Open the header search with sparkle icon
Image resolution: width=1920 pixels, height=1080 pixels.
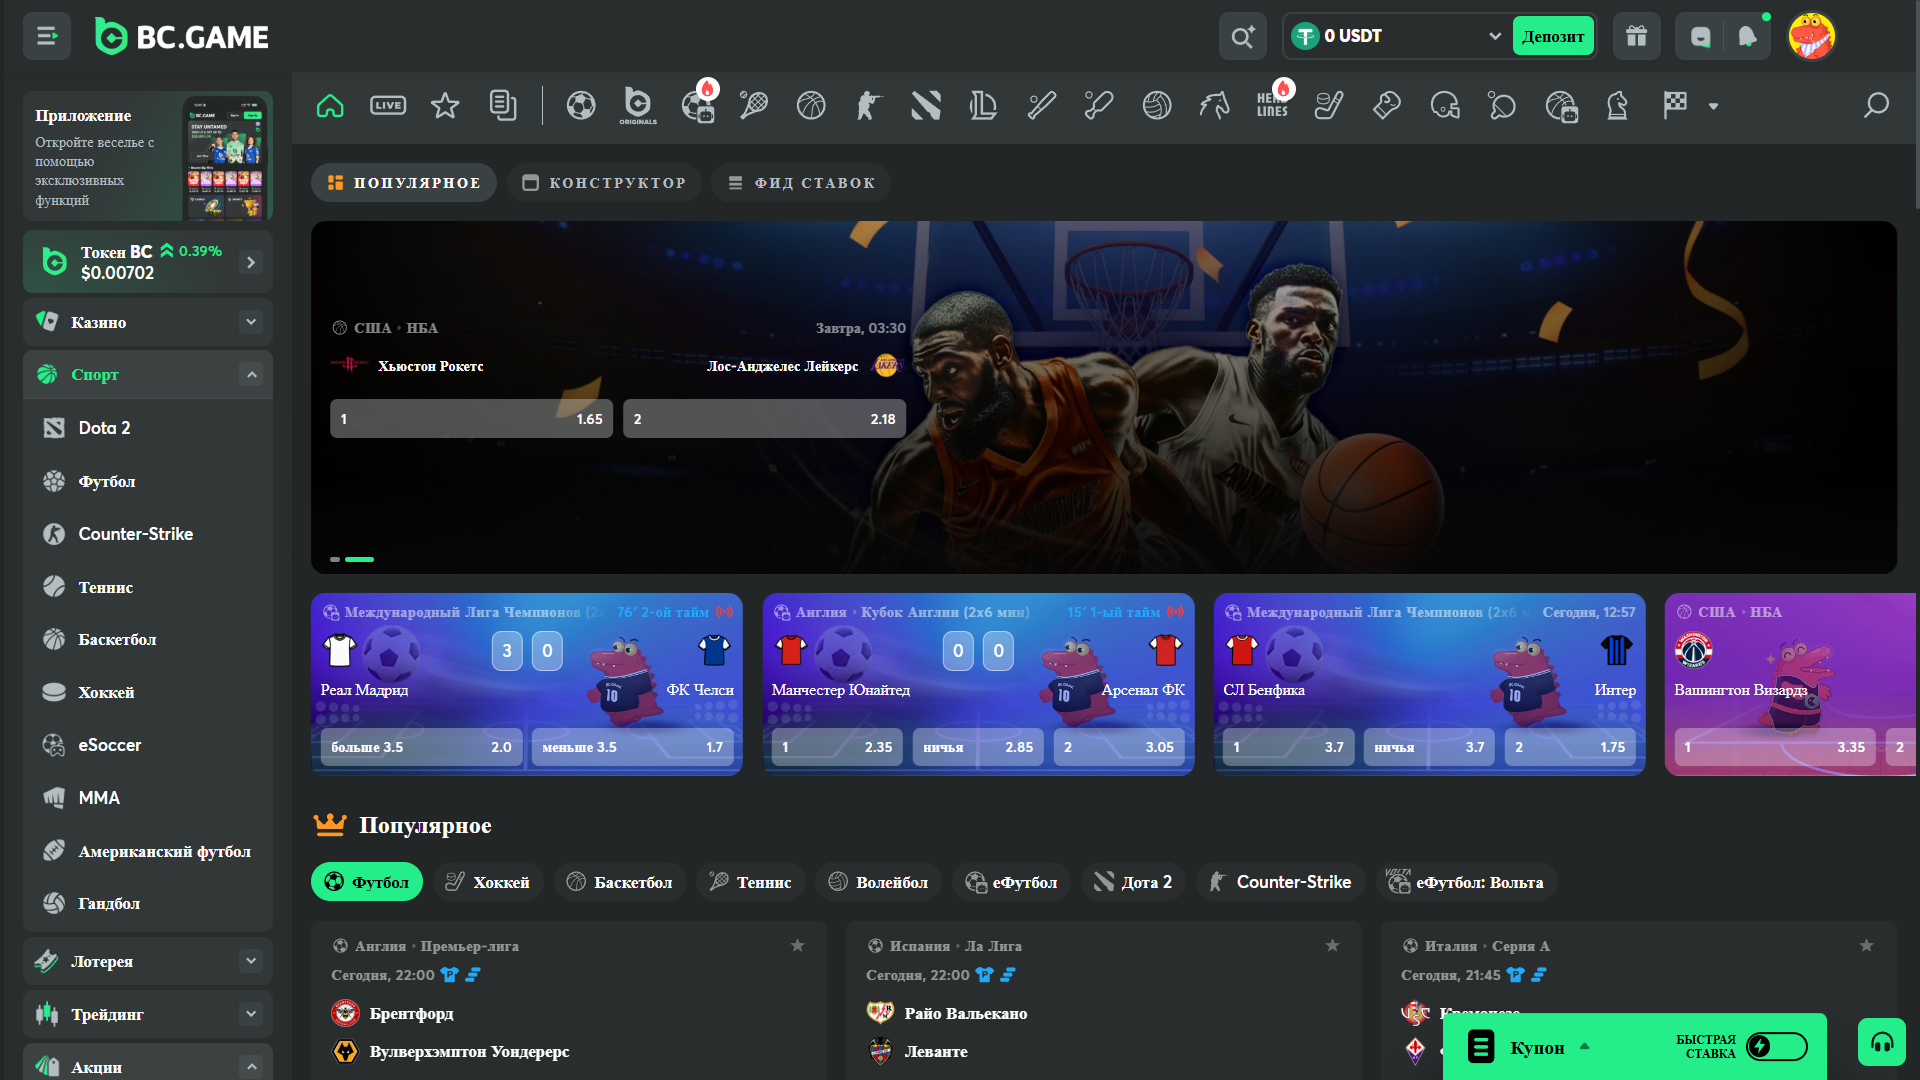[1242, 37]
